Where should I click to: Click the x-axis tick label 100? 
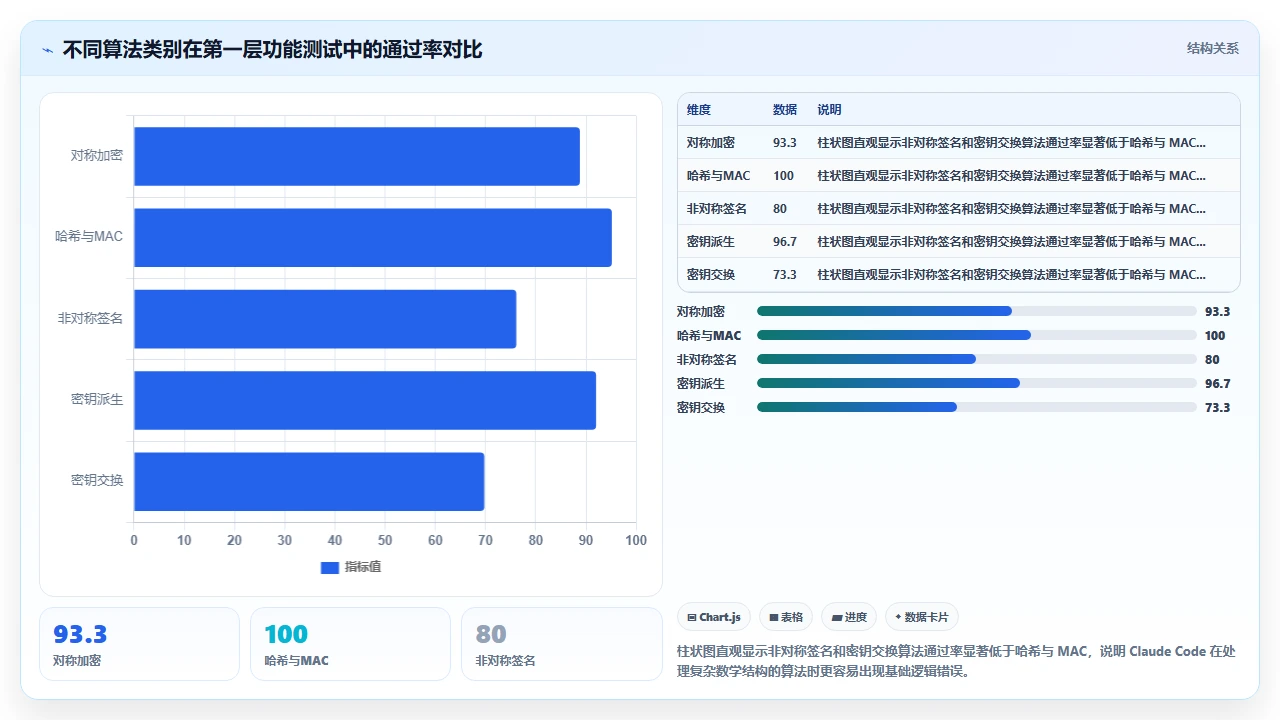636,540
